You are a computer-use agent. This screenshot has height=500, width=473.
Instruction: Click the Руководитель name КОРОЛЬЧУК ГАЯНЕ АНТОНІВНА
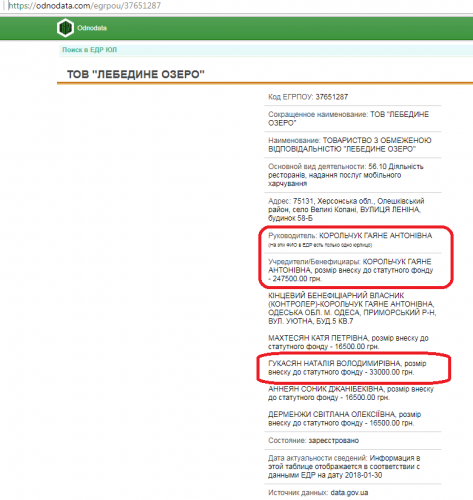click(x=376, y=236)
